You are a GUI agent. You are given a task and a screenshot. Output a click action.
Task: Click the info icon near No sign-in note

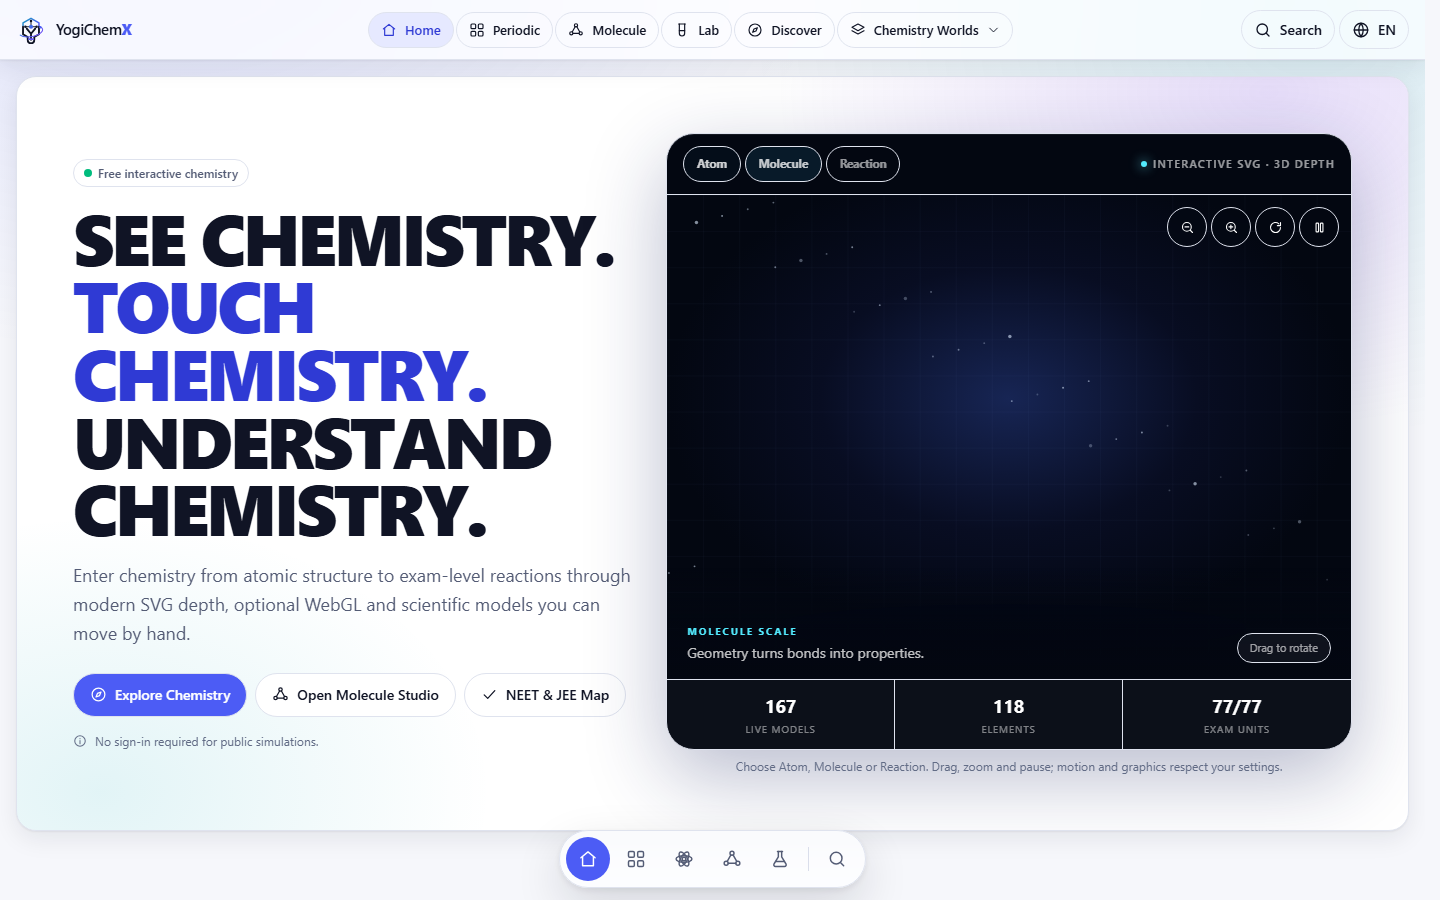[x=80, y=741]
